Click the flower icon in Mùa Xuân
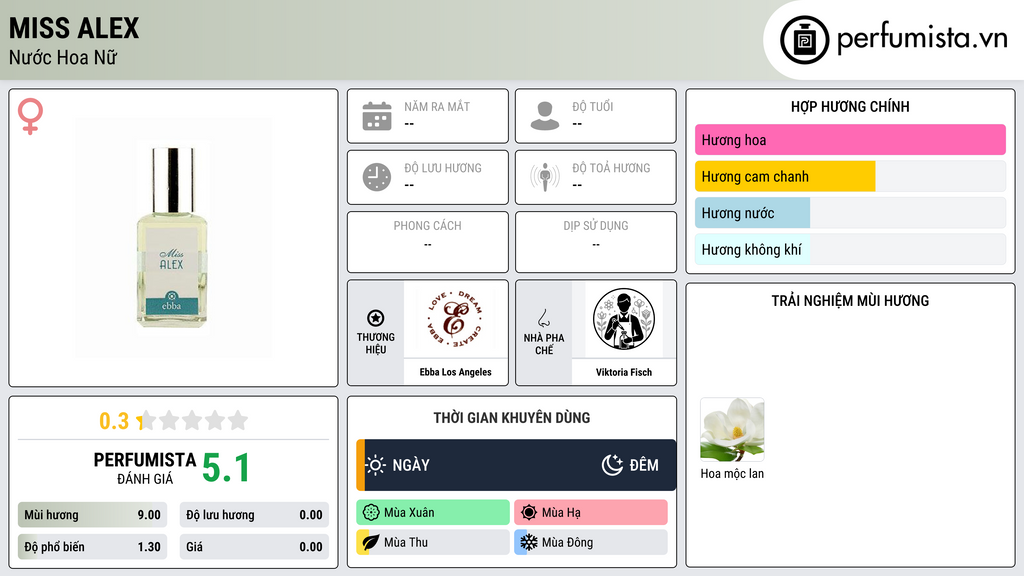 [x=371, y=513]
